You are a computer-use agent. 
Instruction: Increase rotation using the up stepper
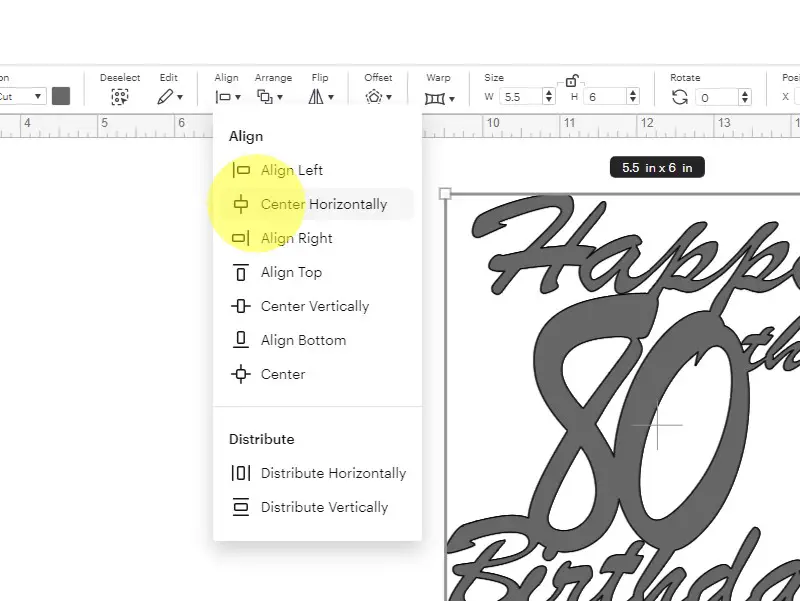[x=745, y=93]
